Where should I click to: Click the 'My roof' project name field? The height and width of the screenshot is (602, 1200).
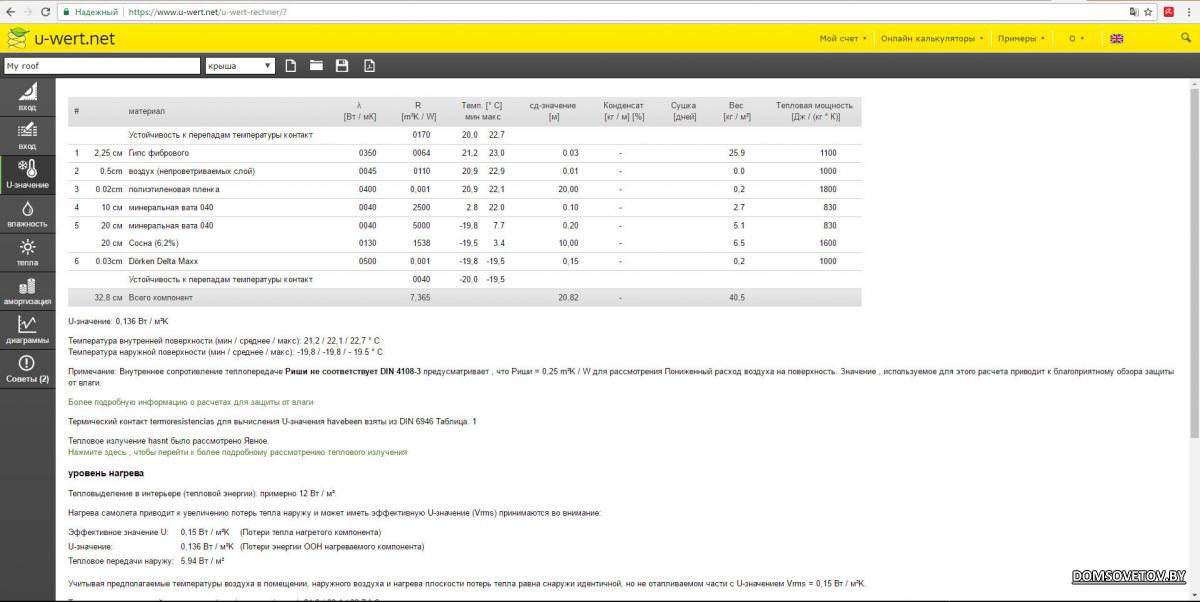pos(102,66)
